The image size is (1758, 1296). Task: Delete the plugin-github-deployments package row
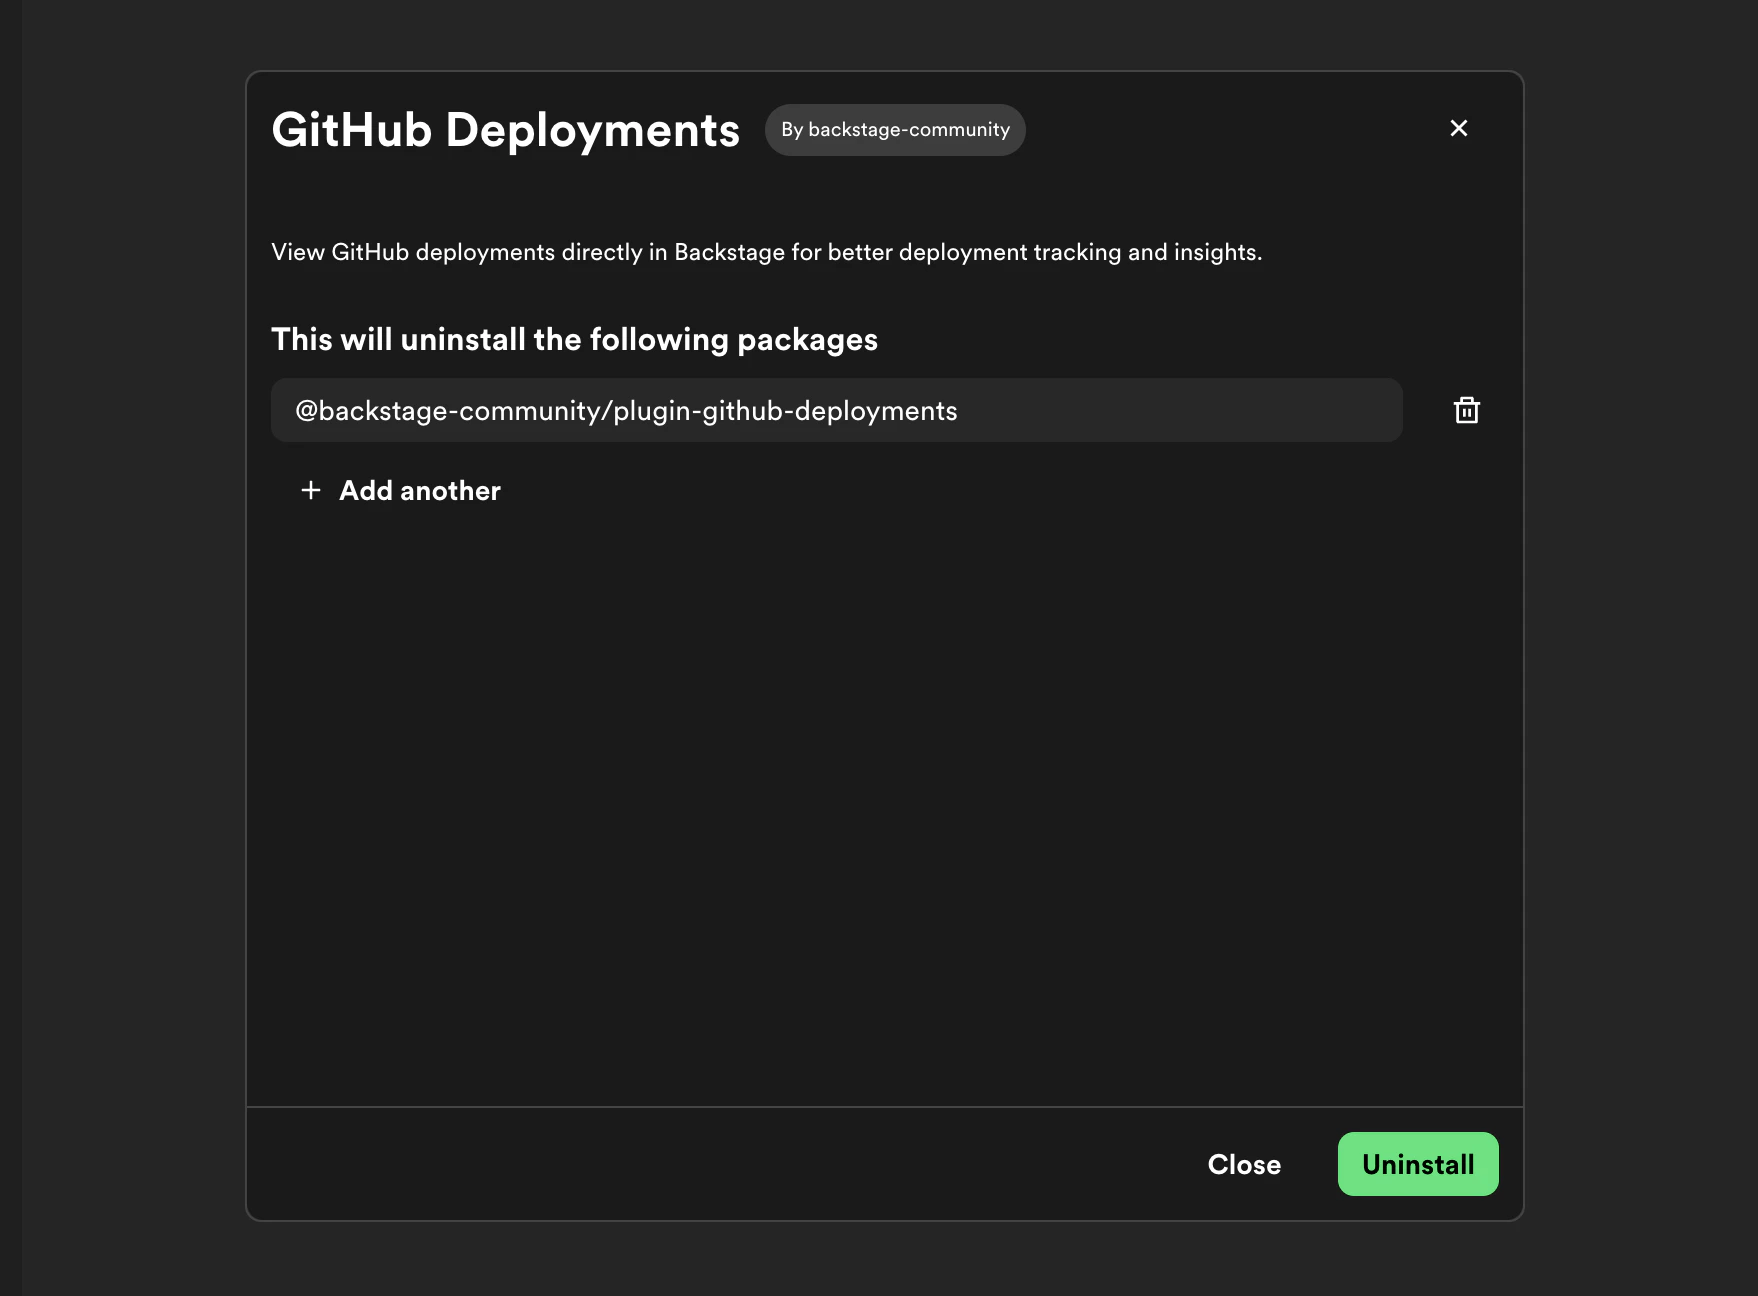(x=1467, y=410)
